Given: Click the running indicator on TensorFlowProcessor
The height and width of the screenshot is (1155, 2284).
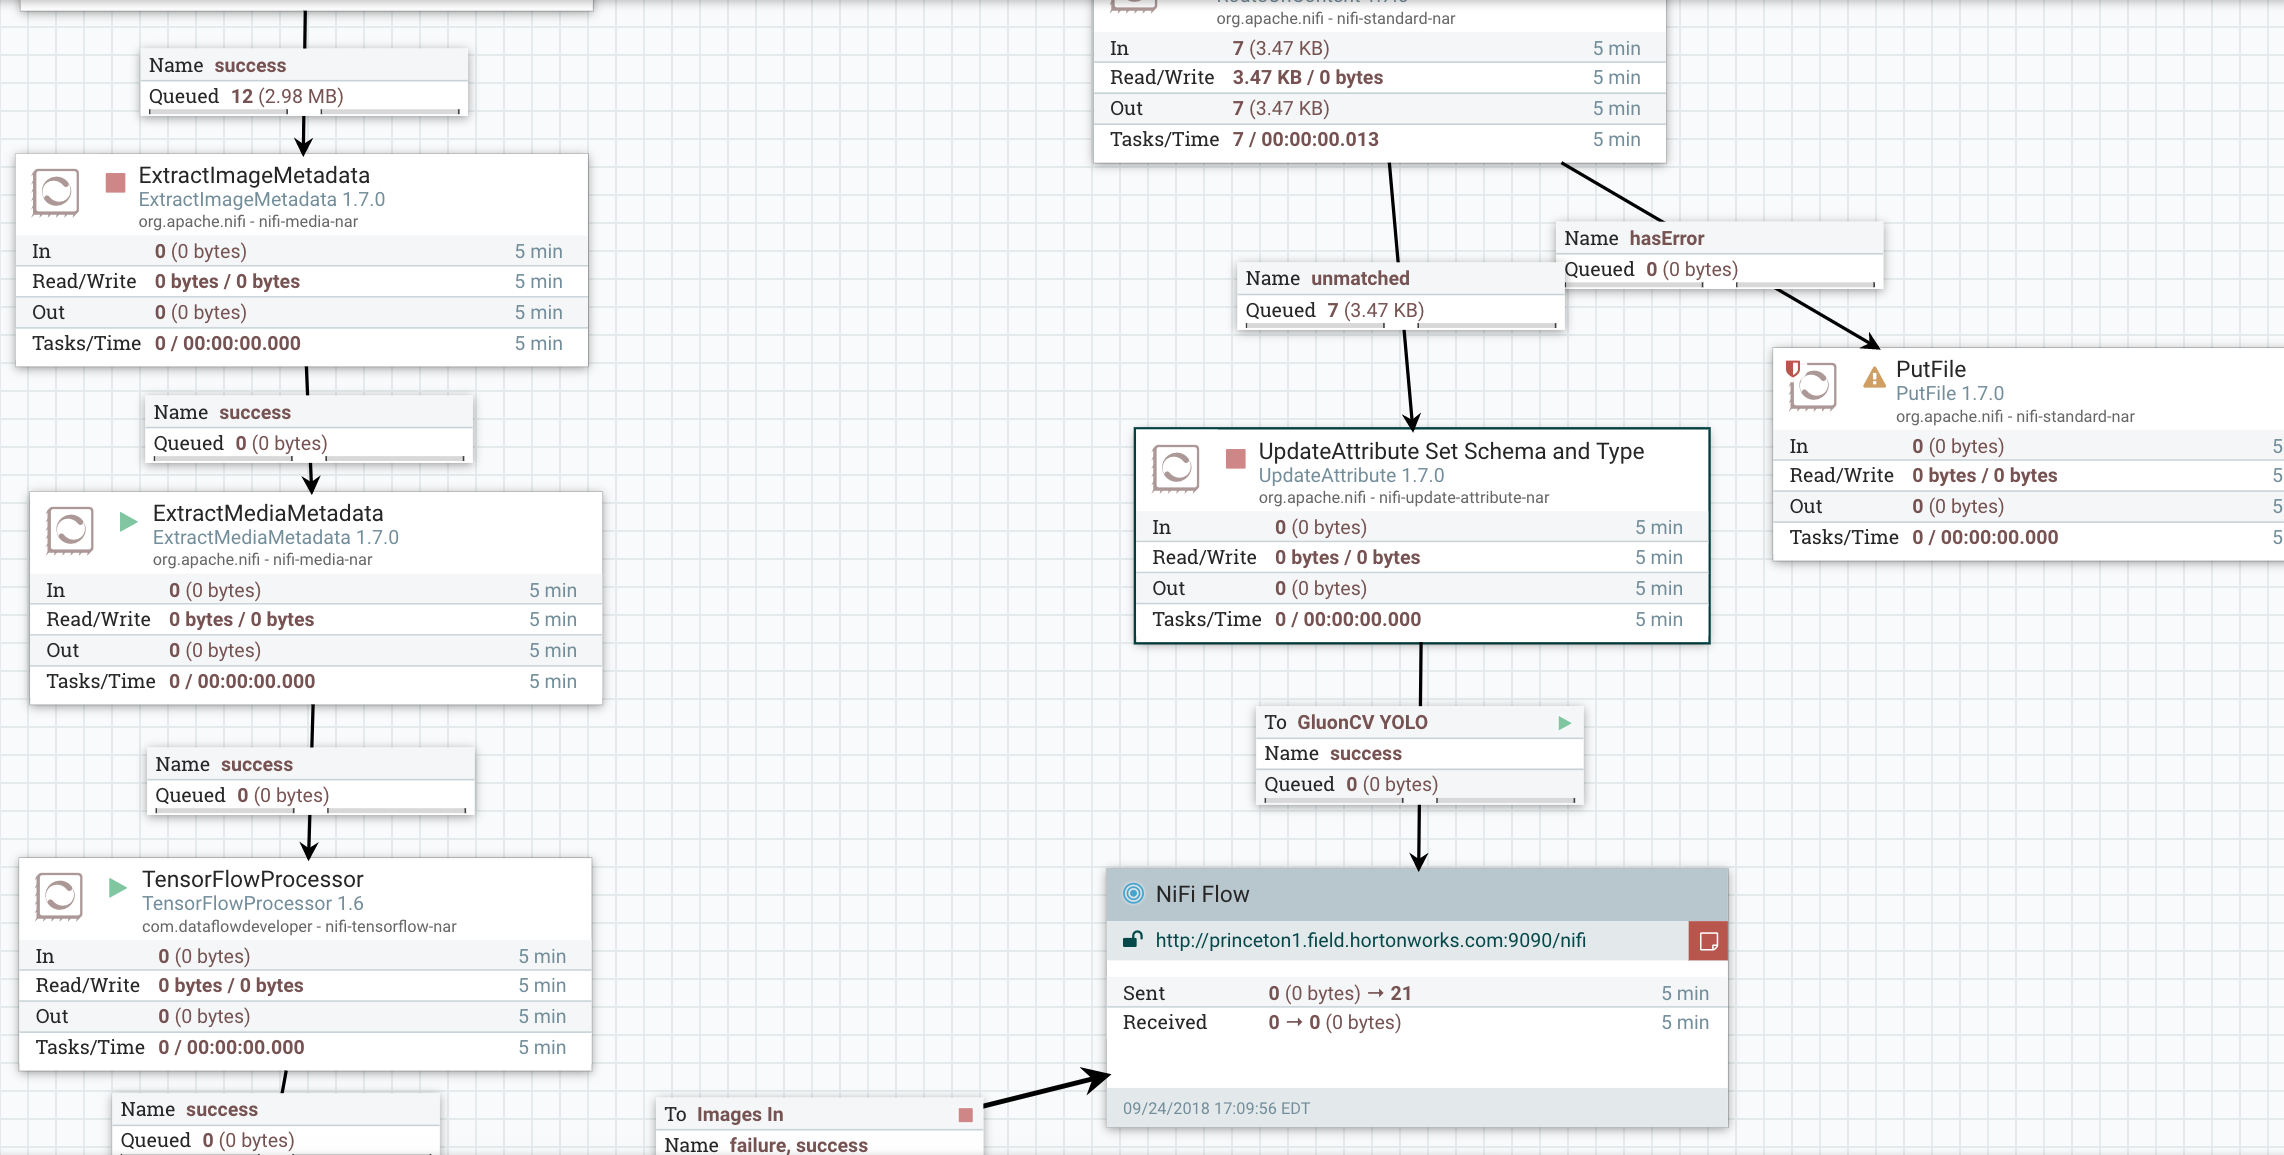Looking at the screenshot, I should pyautogui.click(x=117, y=887).
